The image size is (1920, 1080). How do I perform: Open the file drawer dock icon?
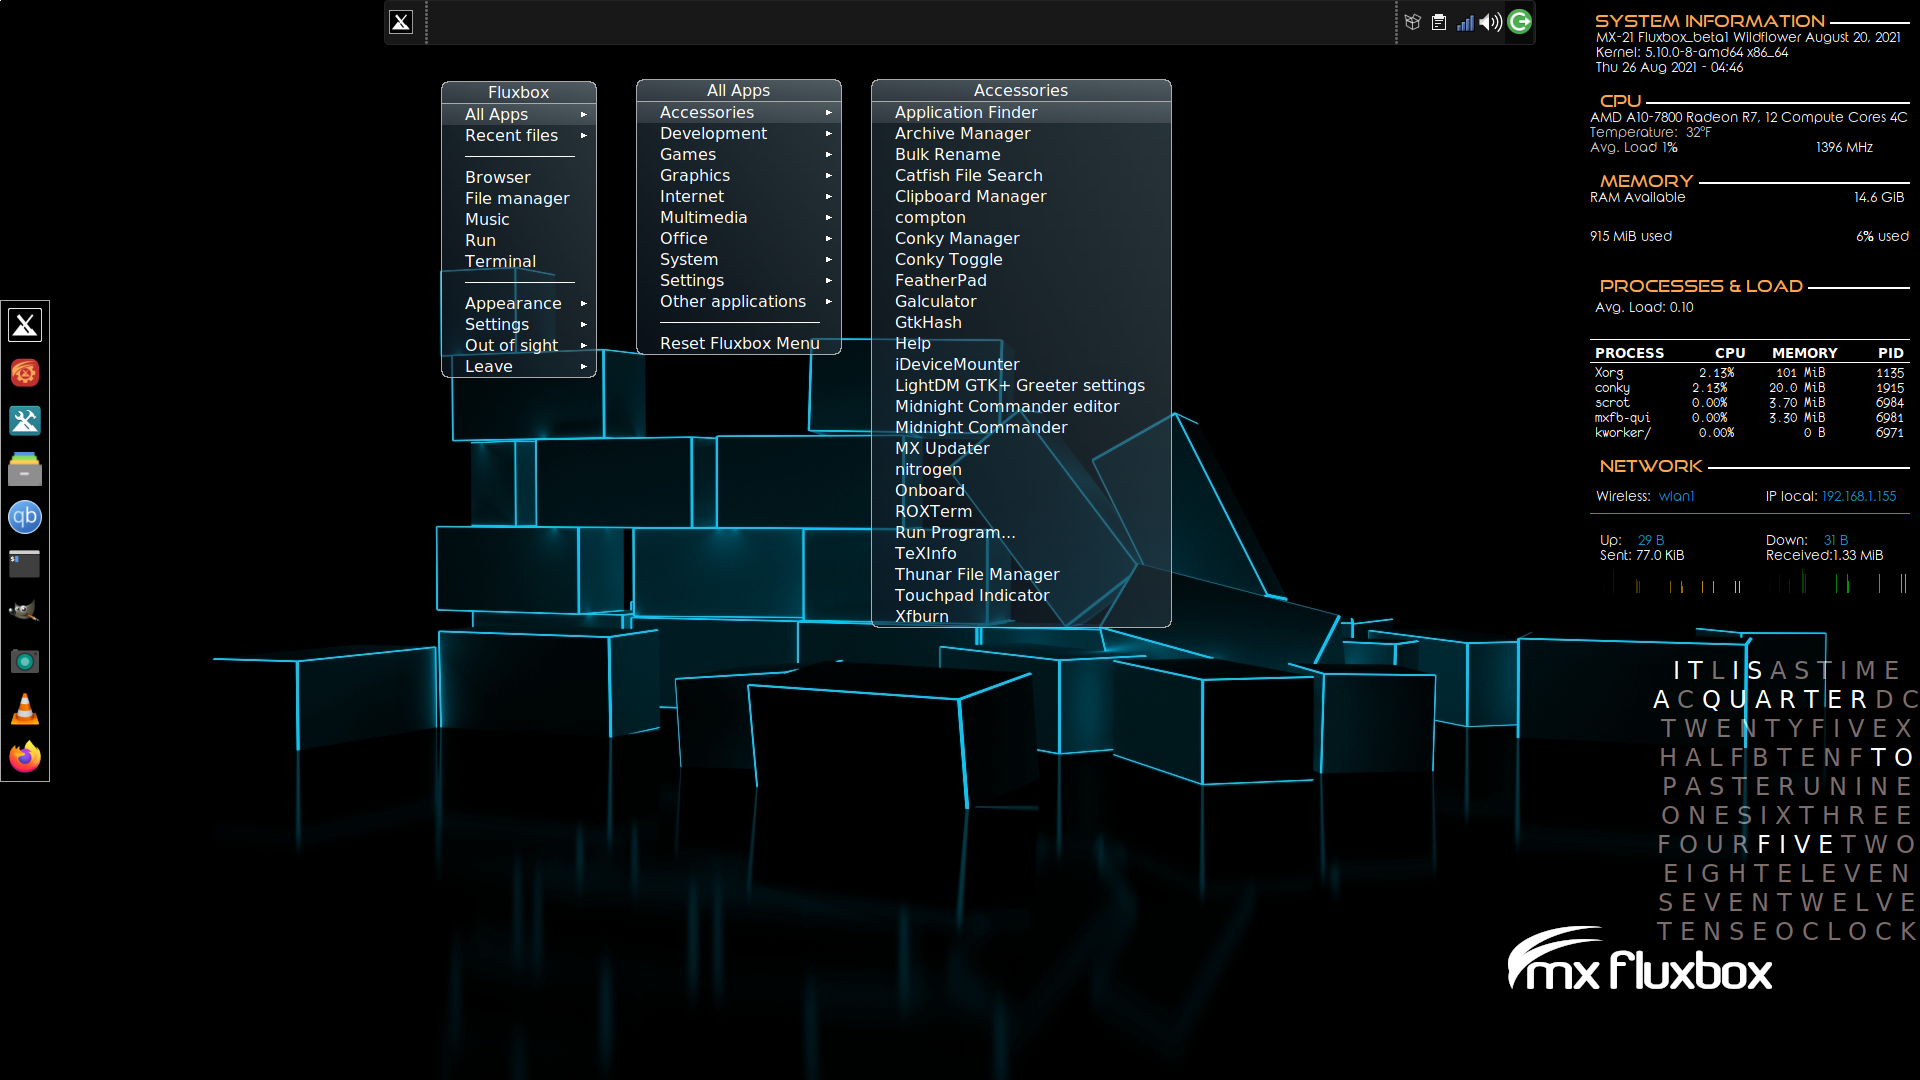pos(25,469)
